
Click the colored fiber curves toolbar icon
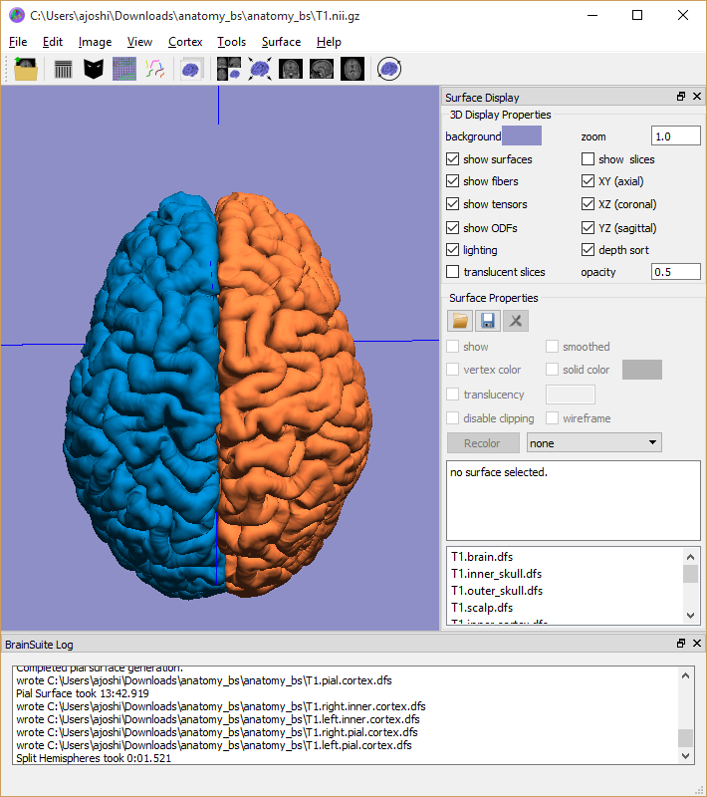pyautogui.click(x=154, y=69)
